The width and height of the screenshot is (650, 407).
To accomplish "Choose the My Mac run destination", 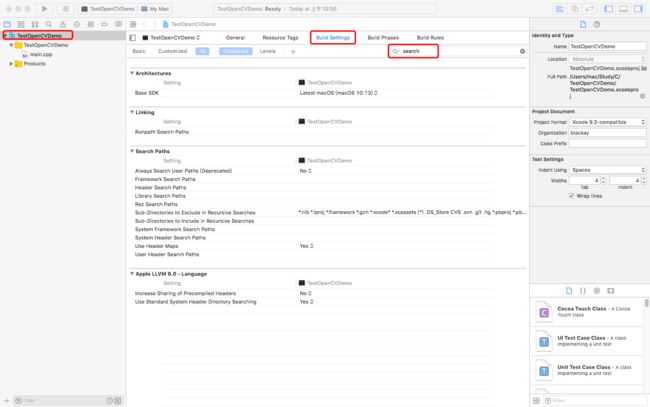I will (x=155, y=9).
